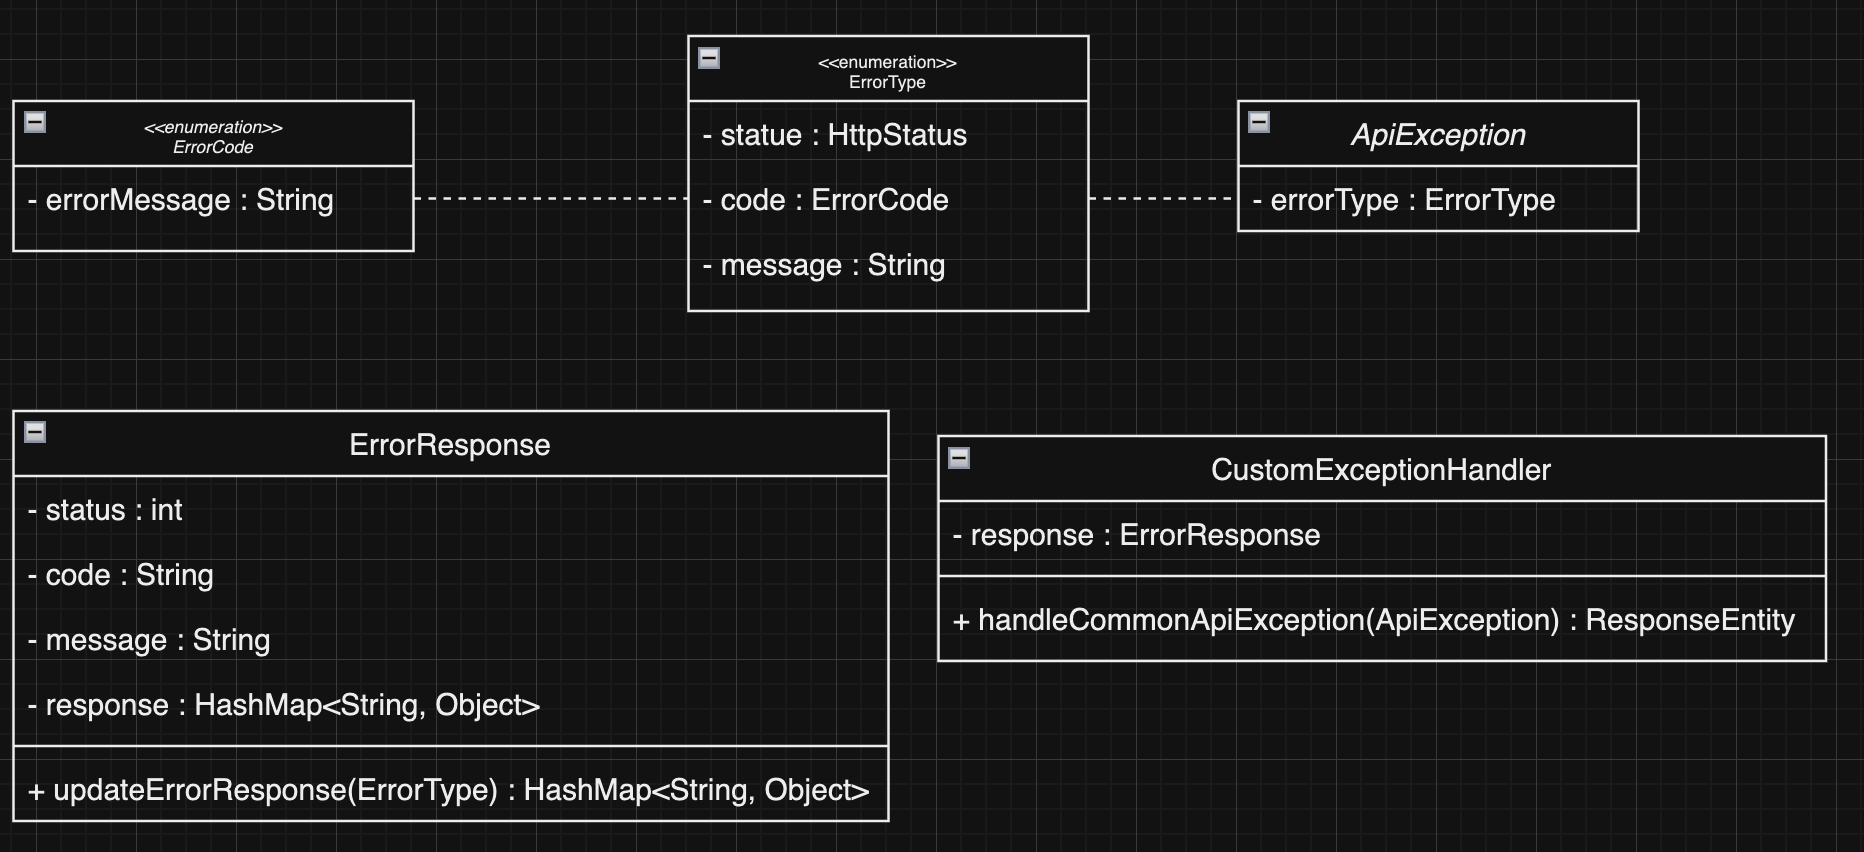Select the 'errorType : ErrorType' attribute

(1404, 200)
